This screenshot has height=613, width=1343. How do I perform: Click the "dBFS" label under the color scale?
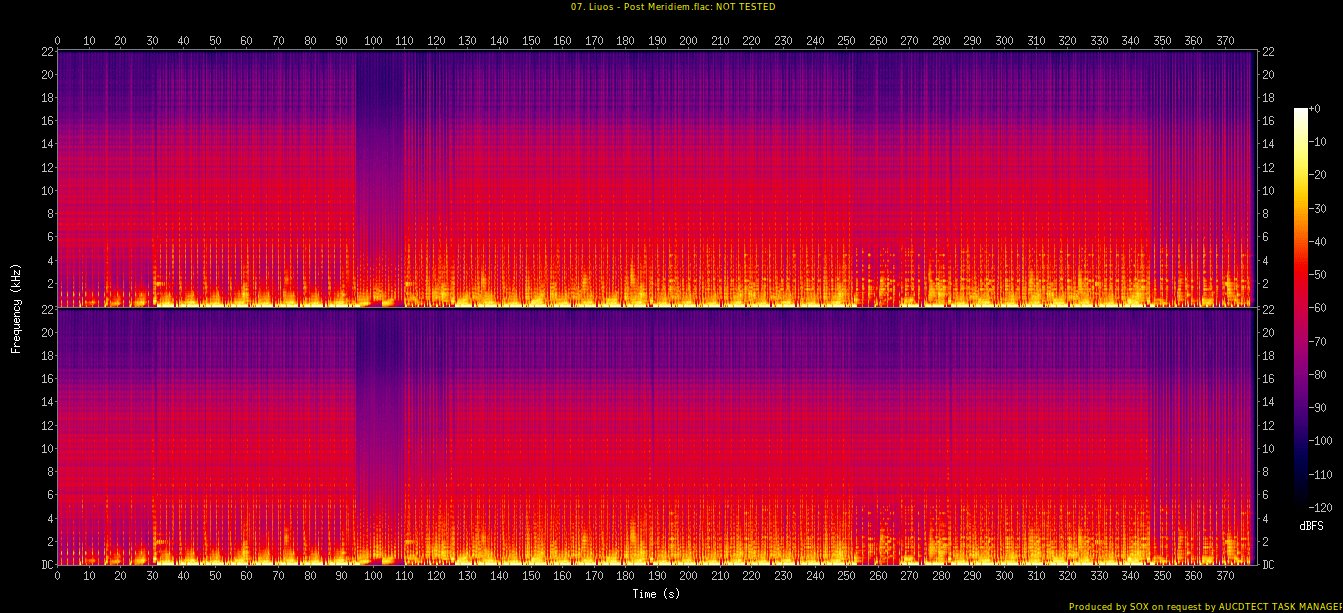click(x=1312, y=526)
